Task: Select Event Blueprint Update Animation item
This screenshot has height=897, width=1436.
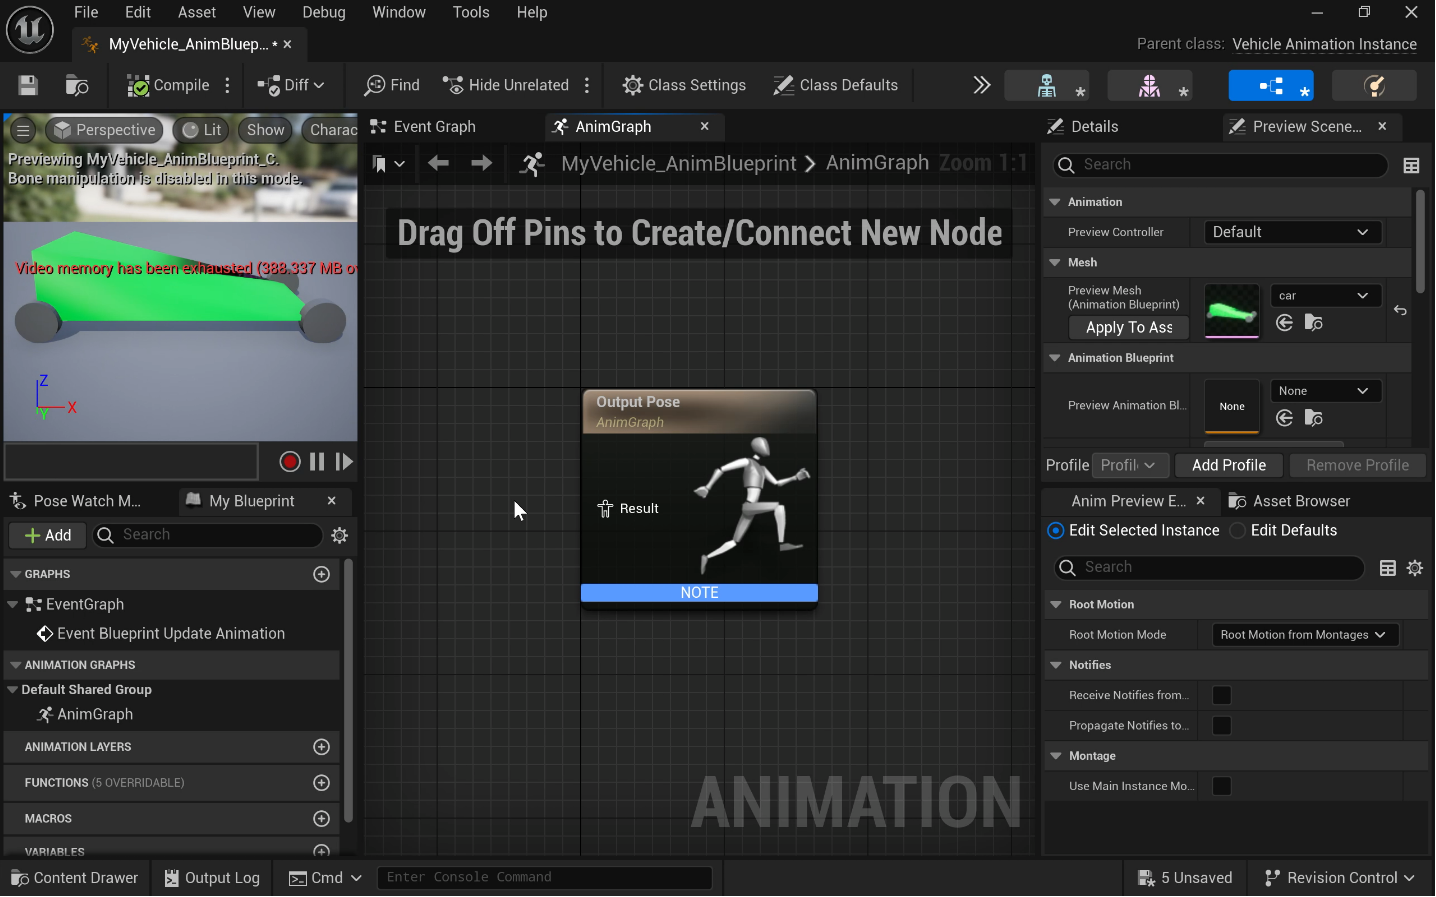Action: coord(171,634)
